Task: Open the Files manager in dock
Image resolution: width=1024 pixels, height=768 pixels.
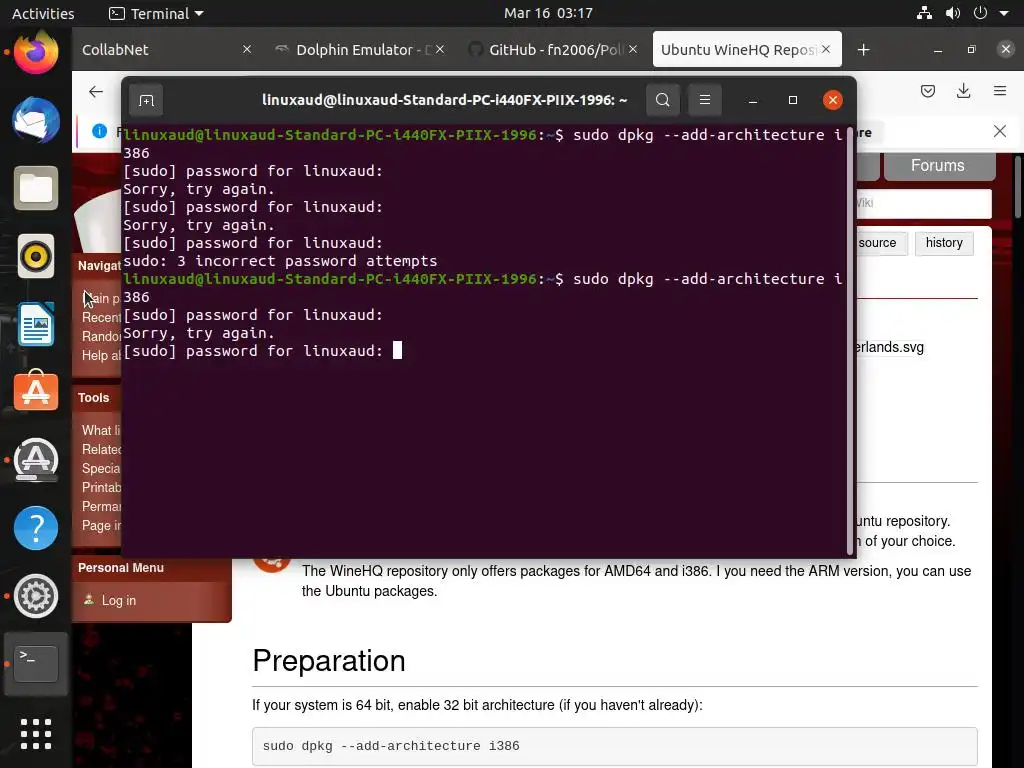Action: tap(36, 188)
